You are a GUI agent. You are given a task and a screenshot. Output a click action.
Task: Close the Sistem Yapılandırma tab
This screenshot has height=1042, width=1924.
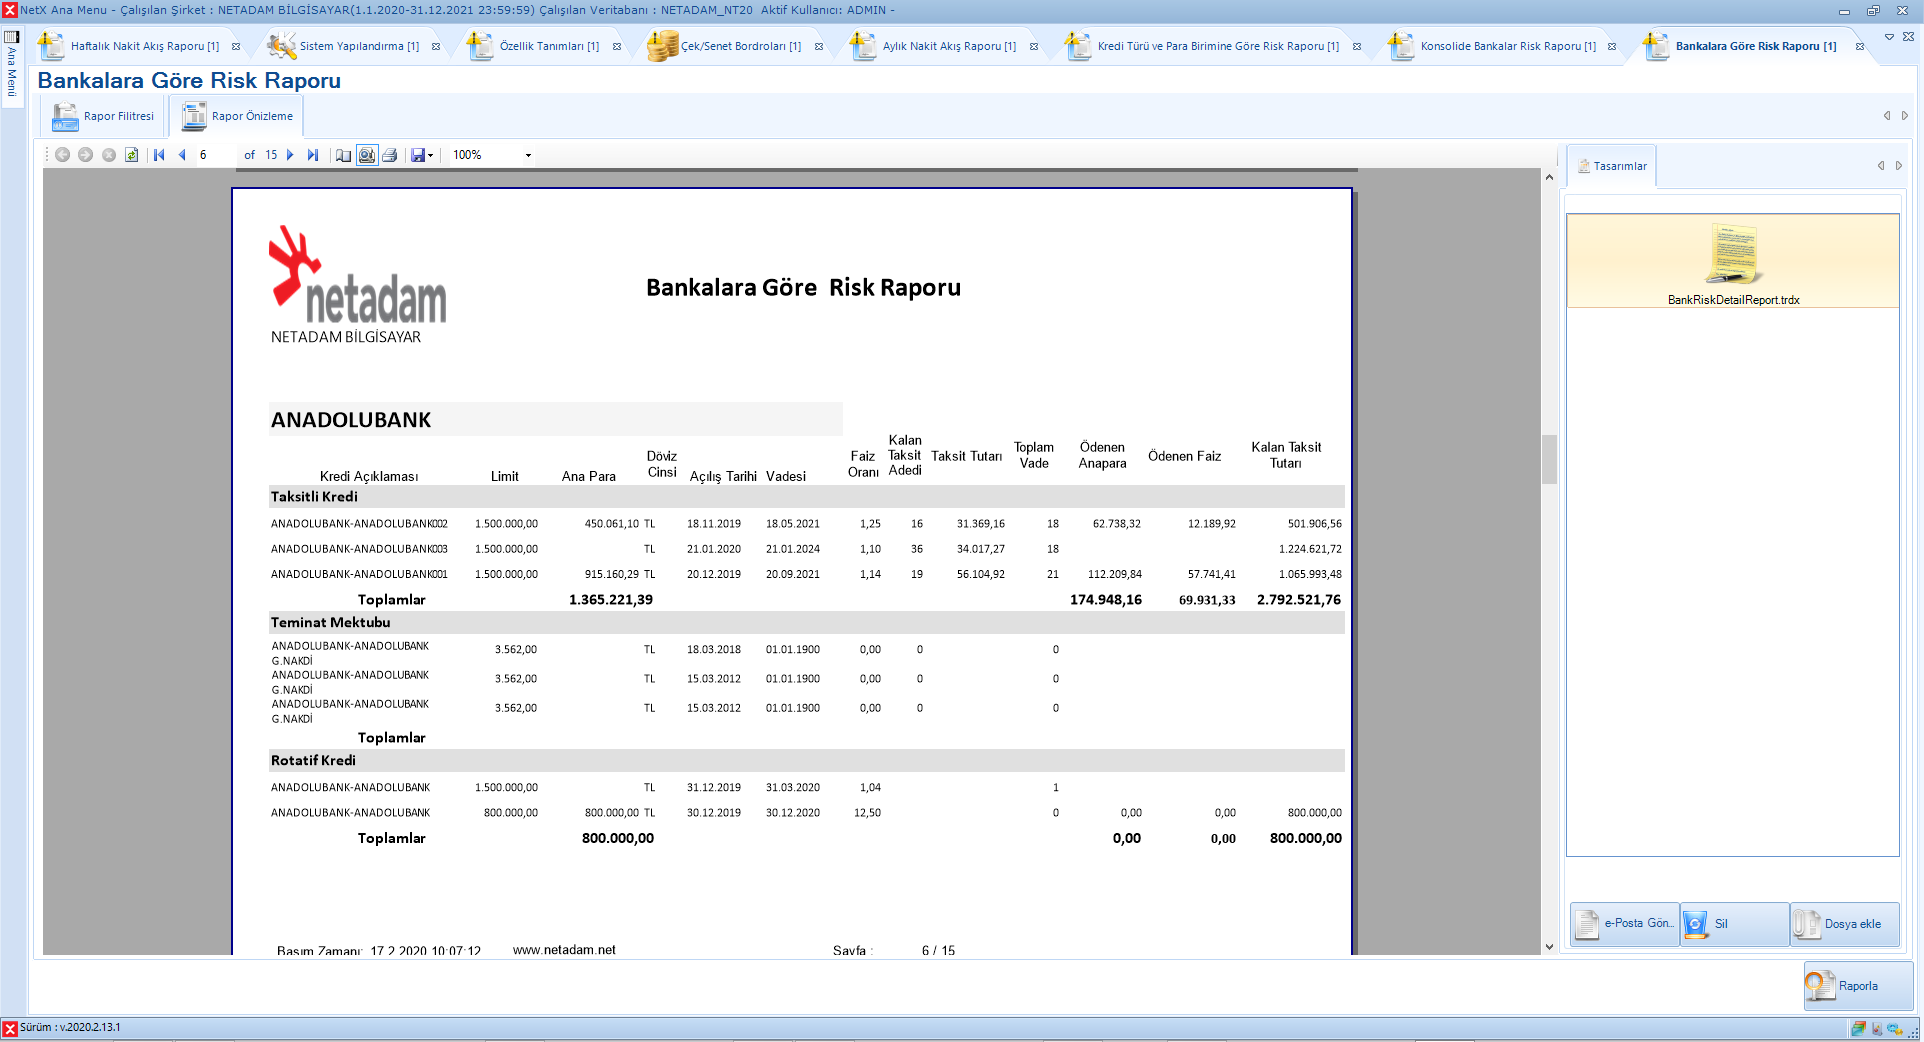[436, 46]
